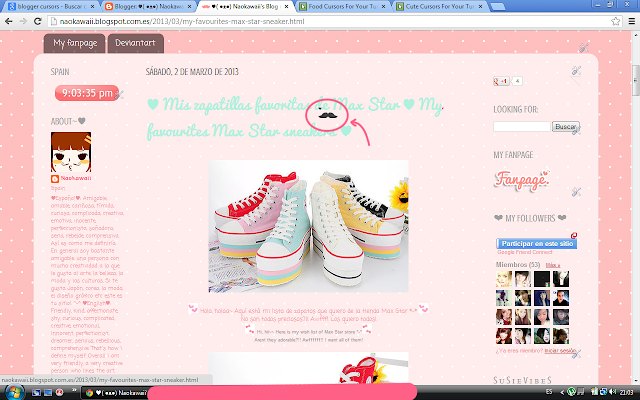
Task: Click wrench edit icon below Fanpage logo
Action: coord(576,191)
